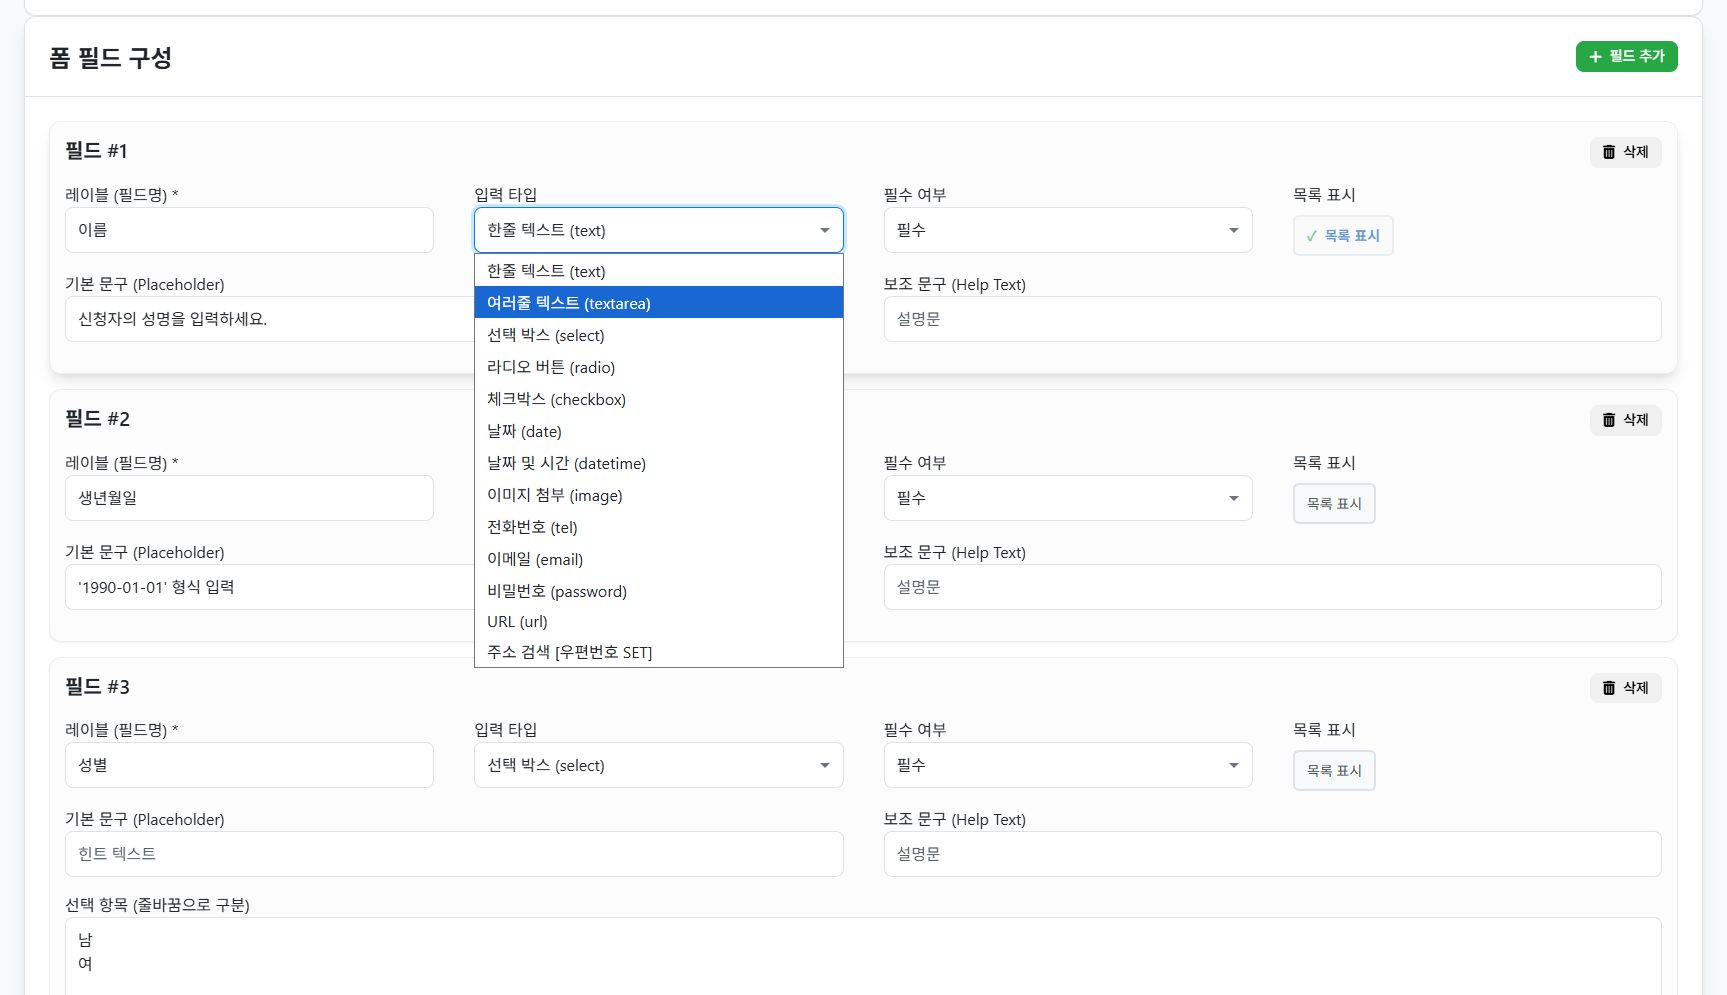Toggle 목록 표시 for field #1
The height and width of the screenshot is (995, 1727).
click(x=1343, y=236)
